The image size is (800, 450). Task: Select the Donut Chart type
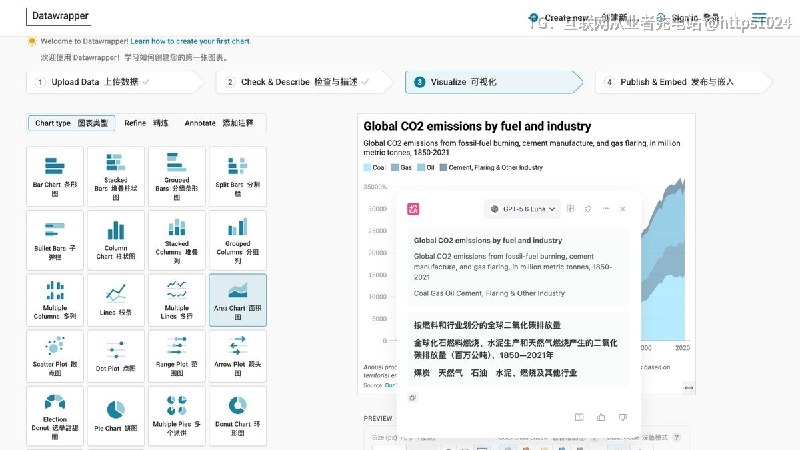[238, 416]
